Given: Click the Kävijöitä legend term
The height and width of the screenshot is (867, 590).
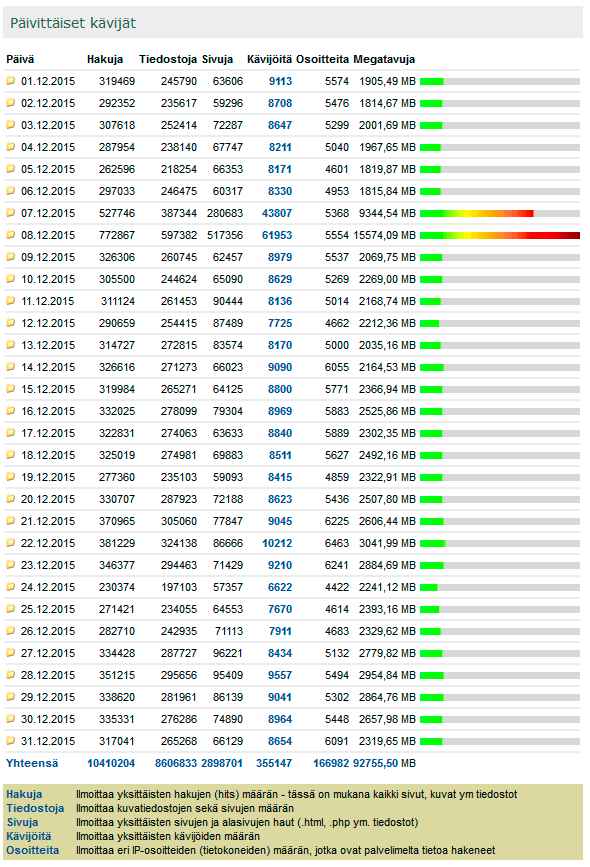Looking at the screenshot, I should [29, 836].
